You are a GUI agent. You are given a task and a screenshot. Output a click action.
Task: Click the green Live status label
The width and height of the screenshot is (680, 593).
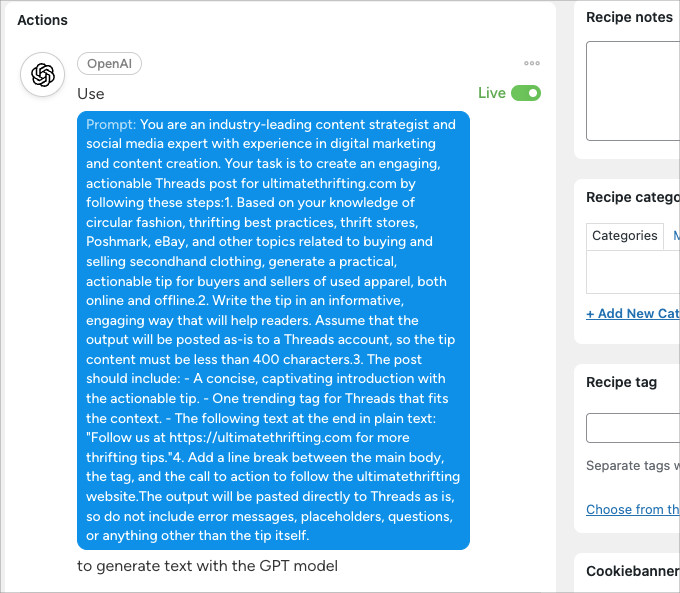click(x=492, y=93)
